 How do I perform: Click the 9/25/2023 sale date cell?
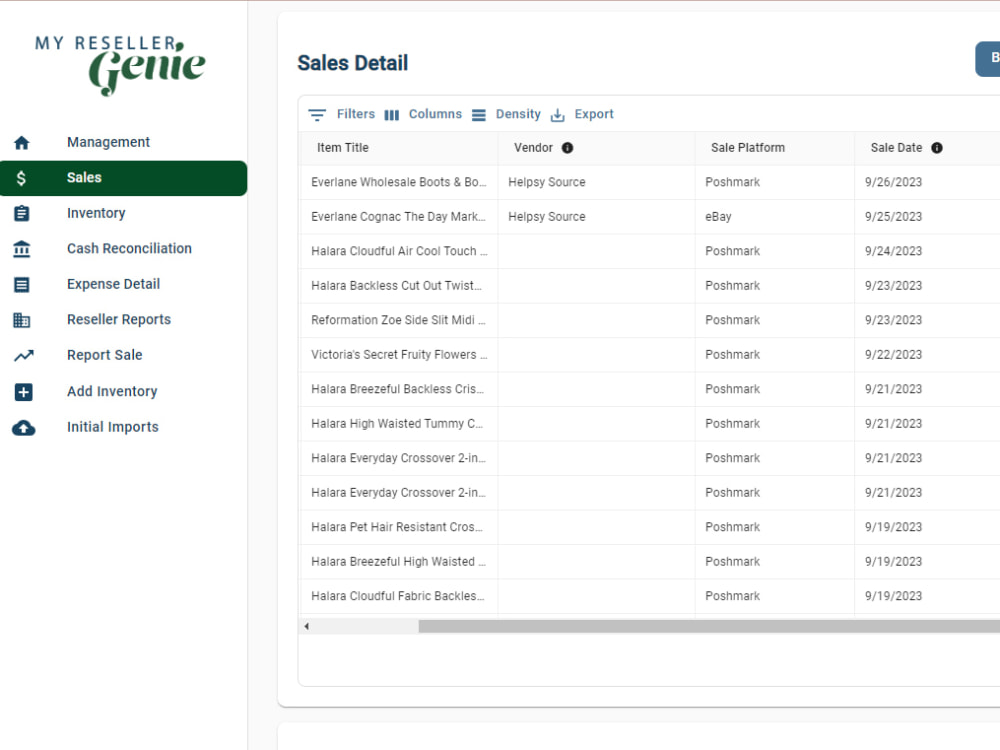(927, 217)
